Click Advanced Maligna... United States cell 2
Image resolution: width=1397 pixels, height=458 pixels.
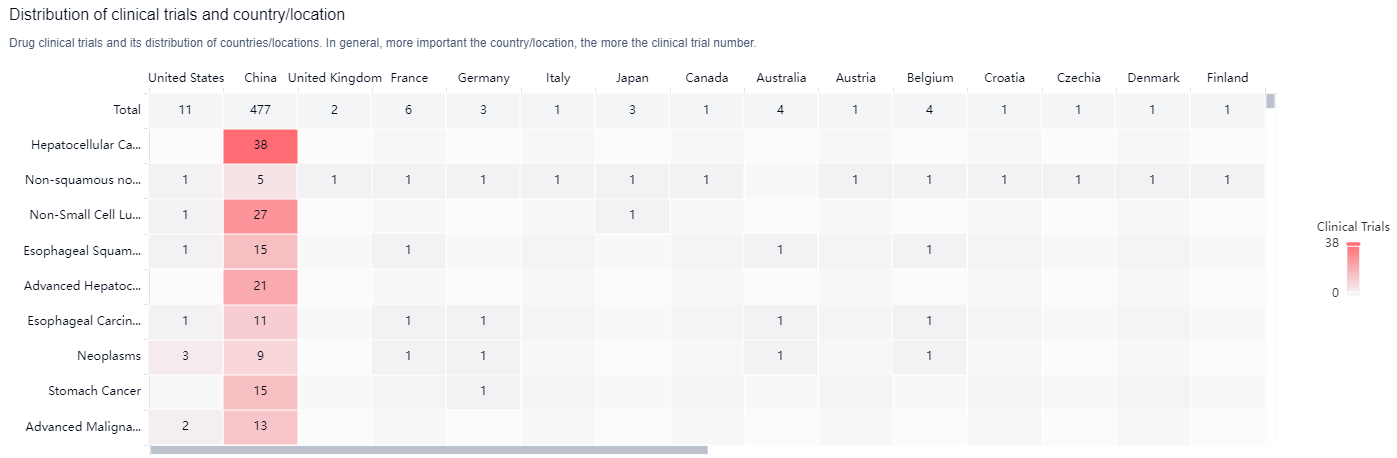click(x=185, y=426)
